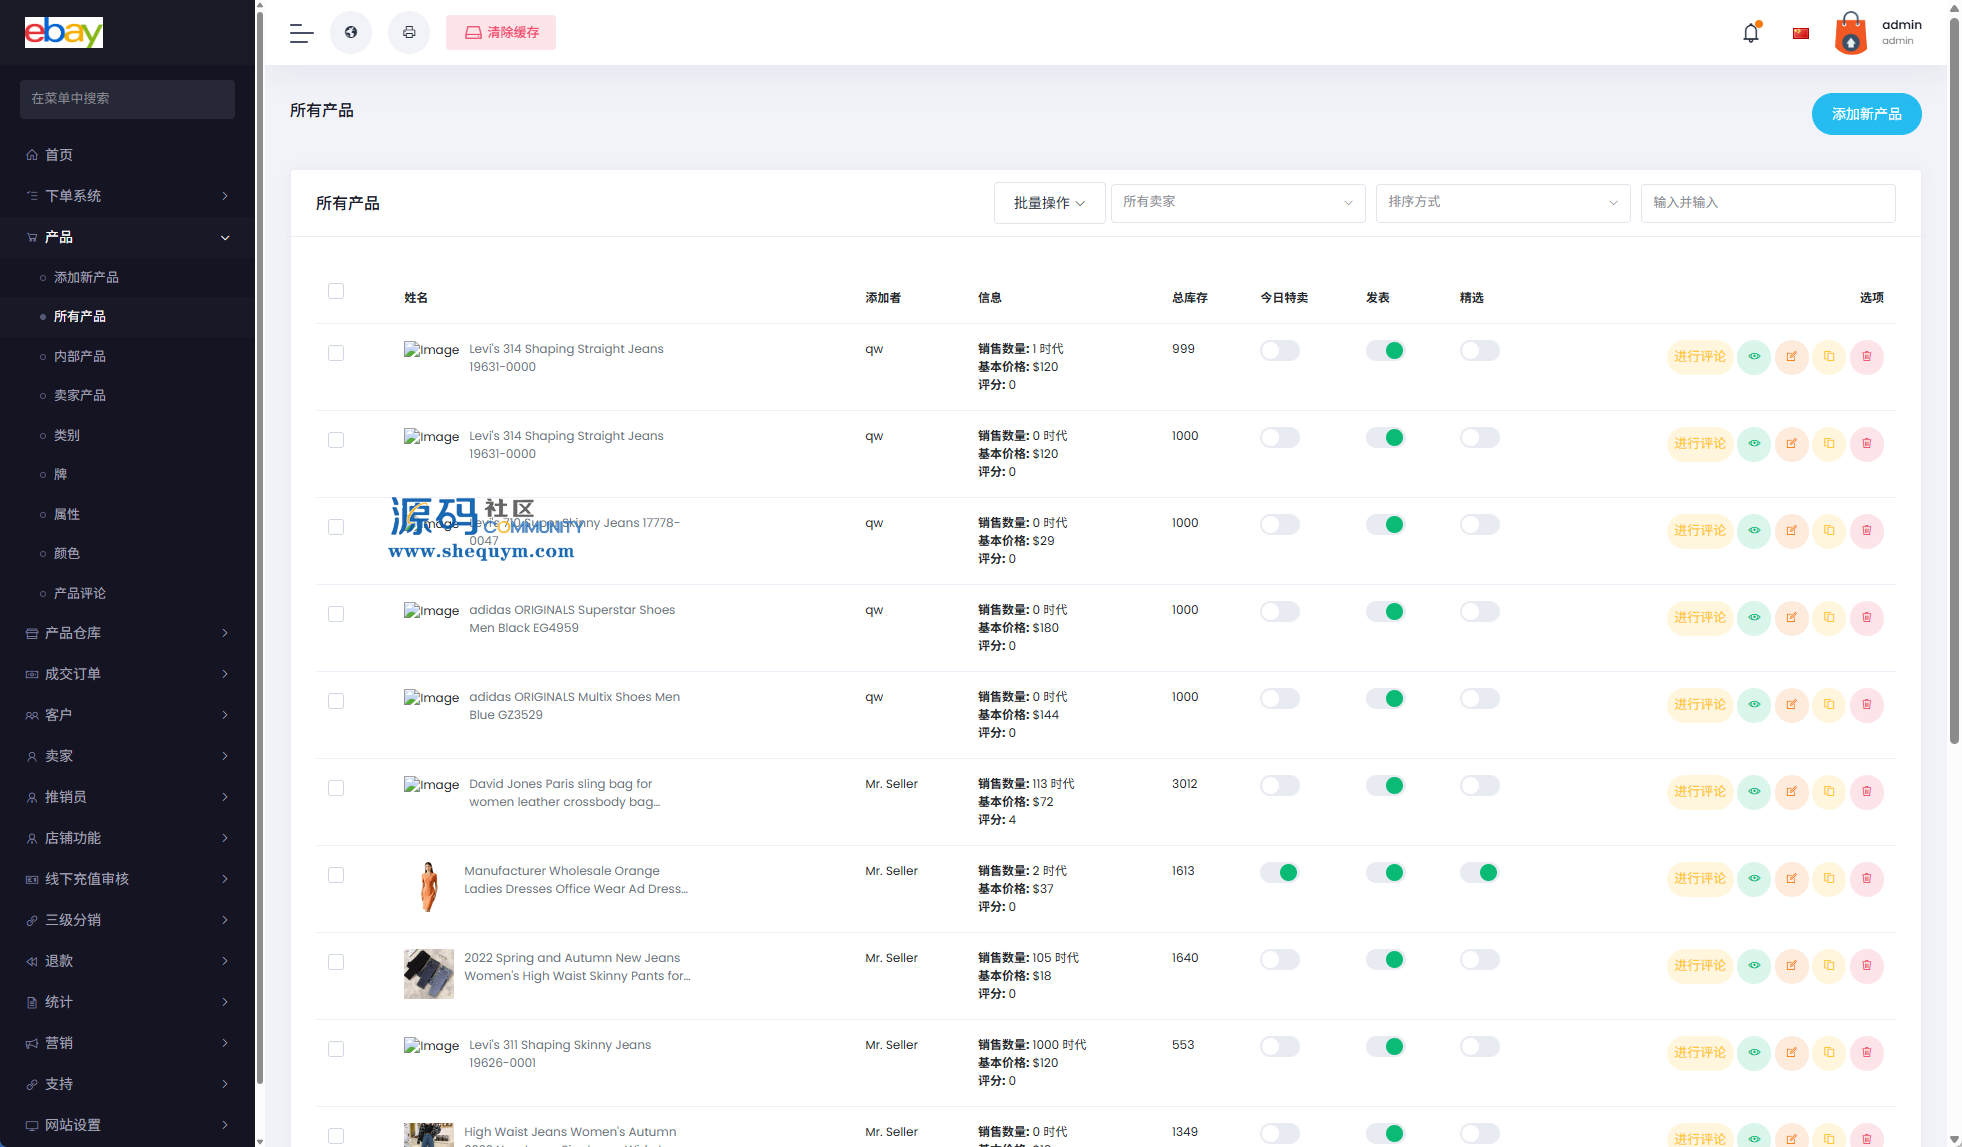Click the 添加新产品 button
The width and height of the screenshot is (1962, 1147).
click(1866, 114)
